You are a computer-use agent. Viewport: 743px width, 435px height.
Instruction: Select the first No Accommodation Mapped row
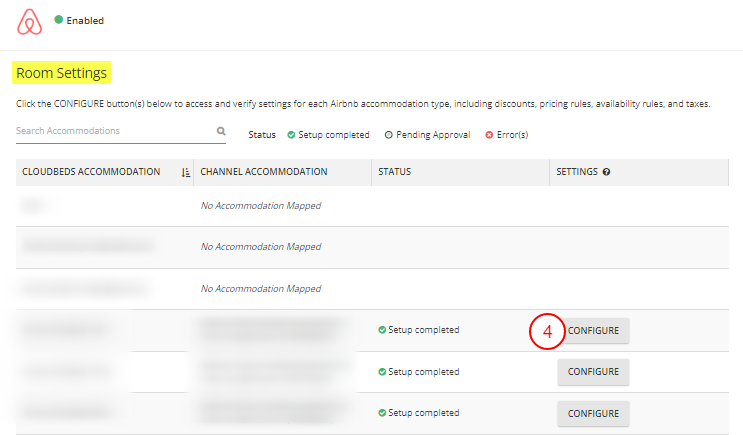pyautogui.click(x=261, y=205)
